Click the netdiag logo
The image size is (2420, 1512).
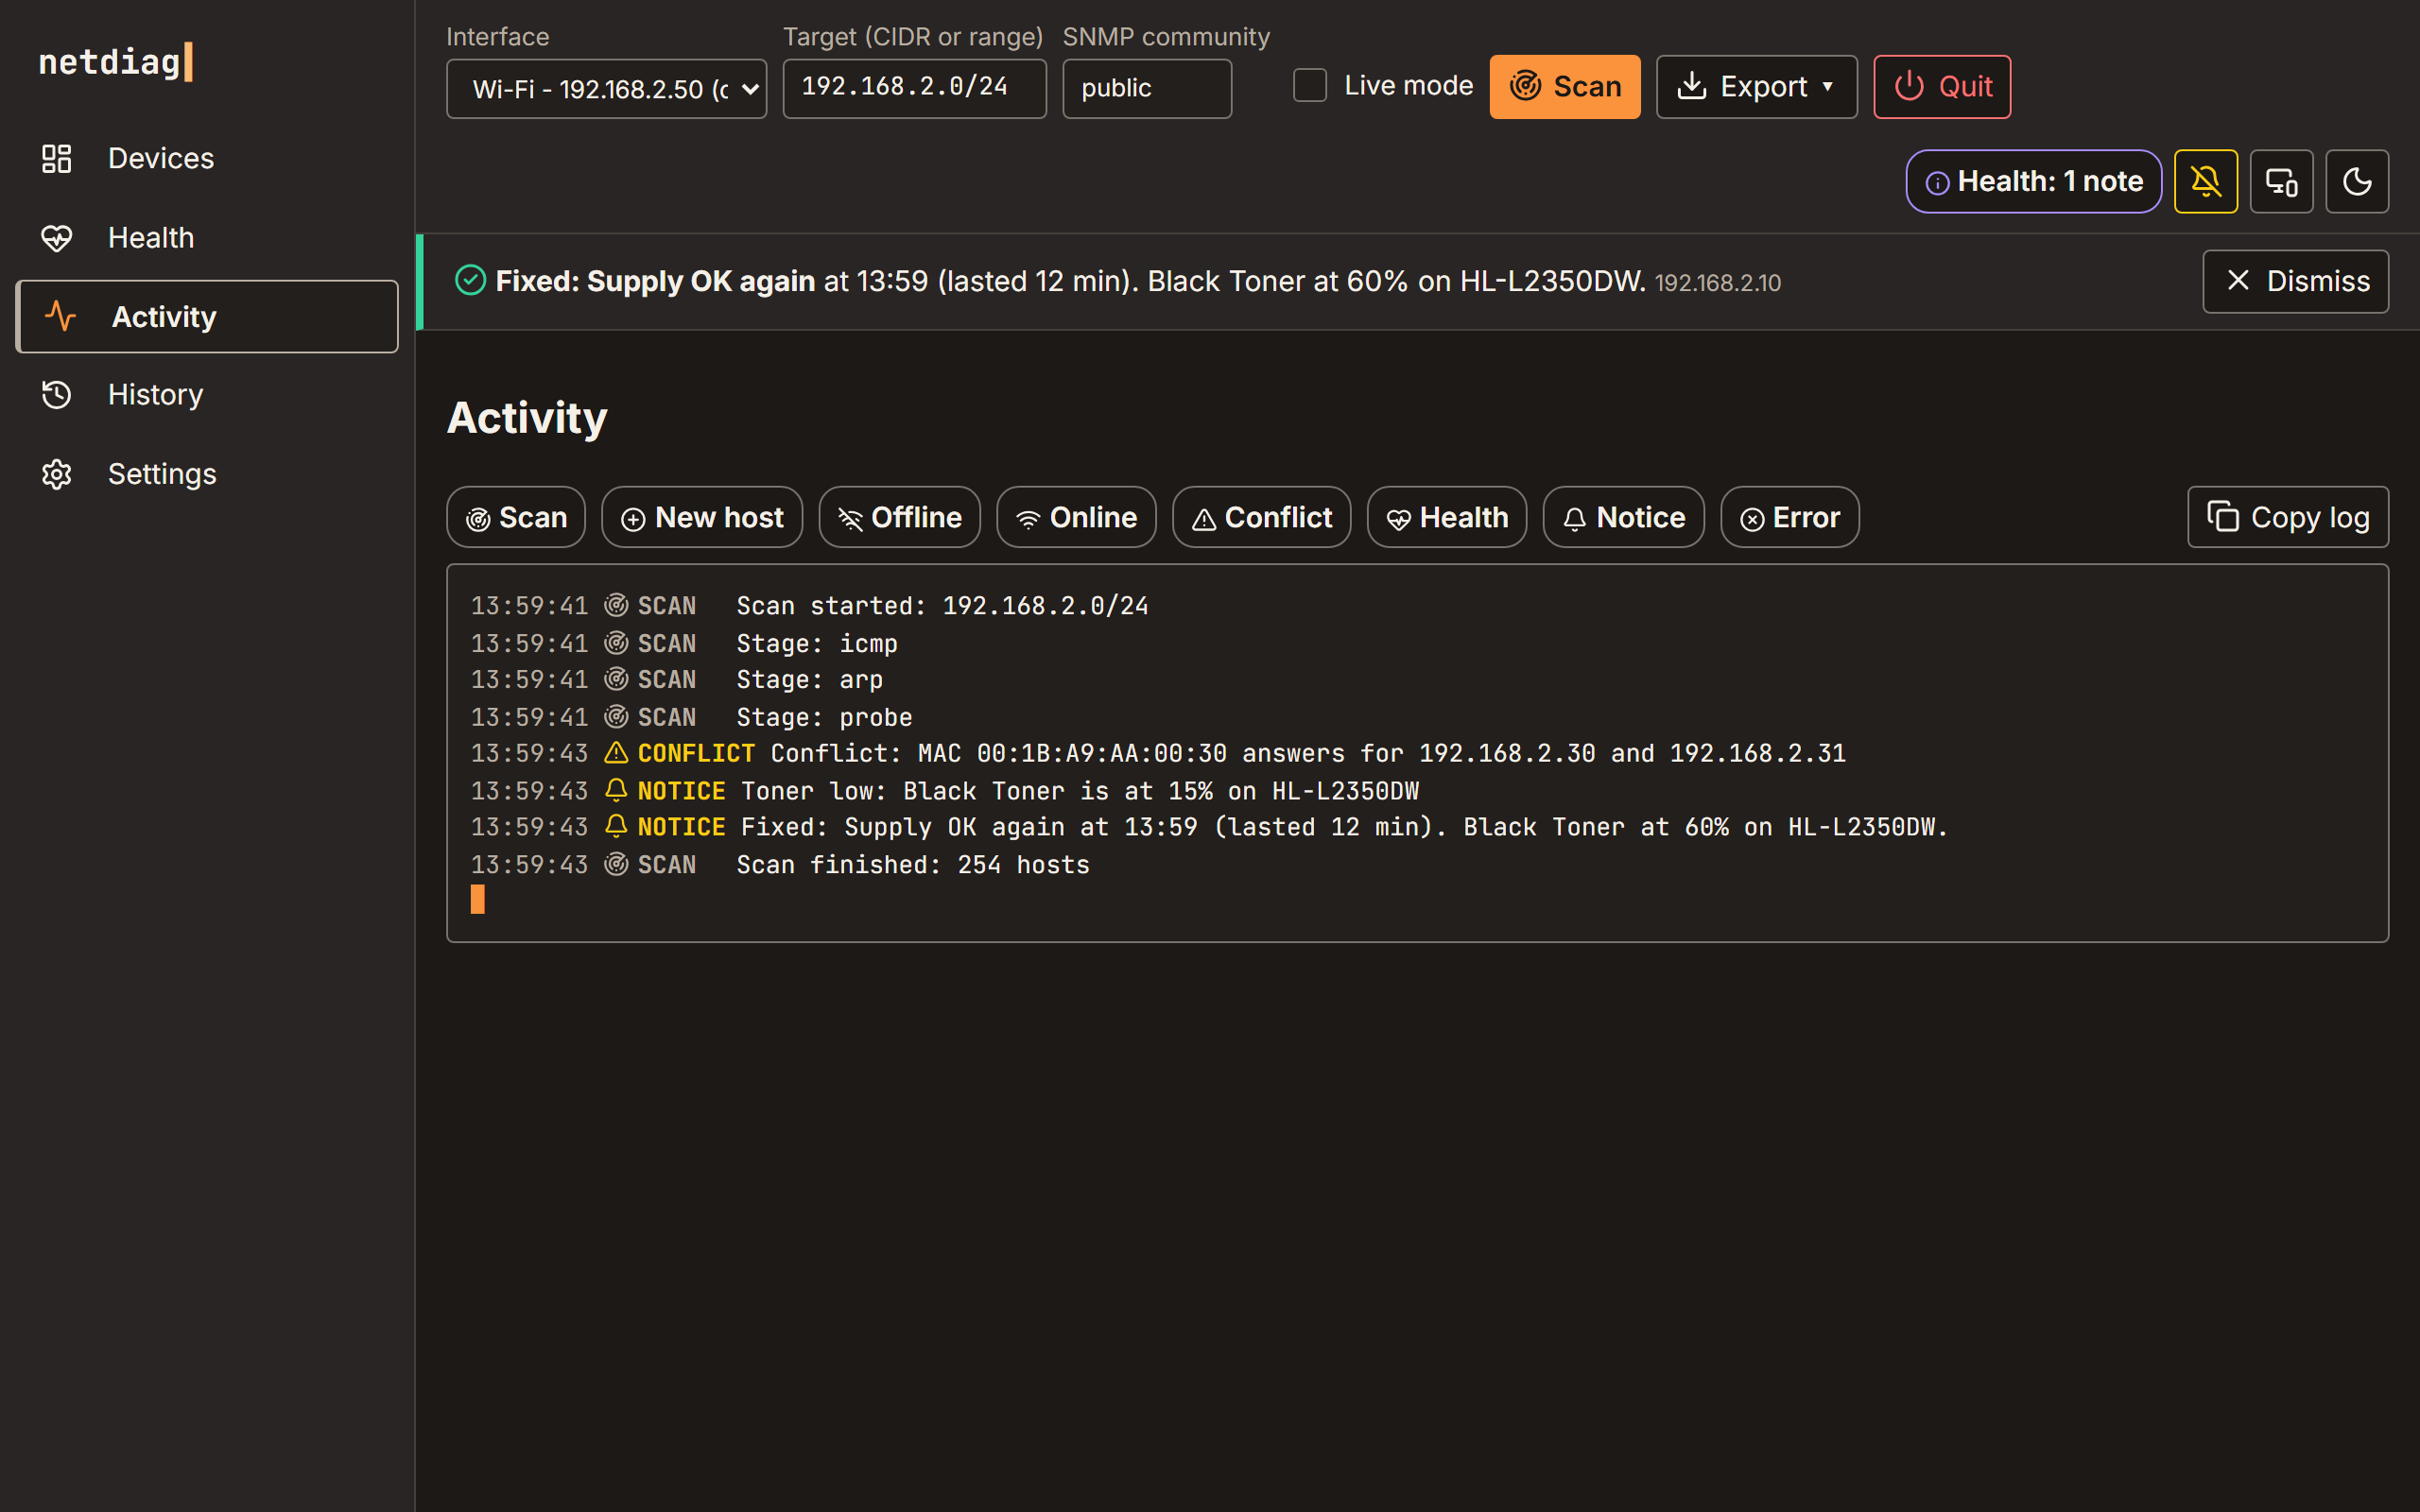(115, 62)
